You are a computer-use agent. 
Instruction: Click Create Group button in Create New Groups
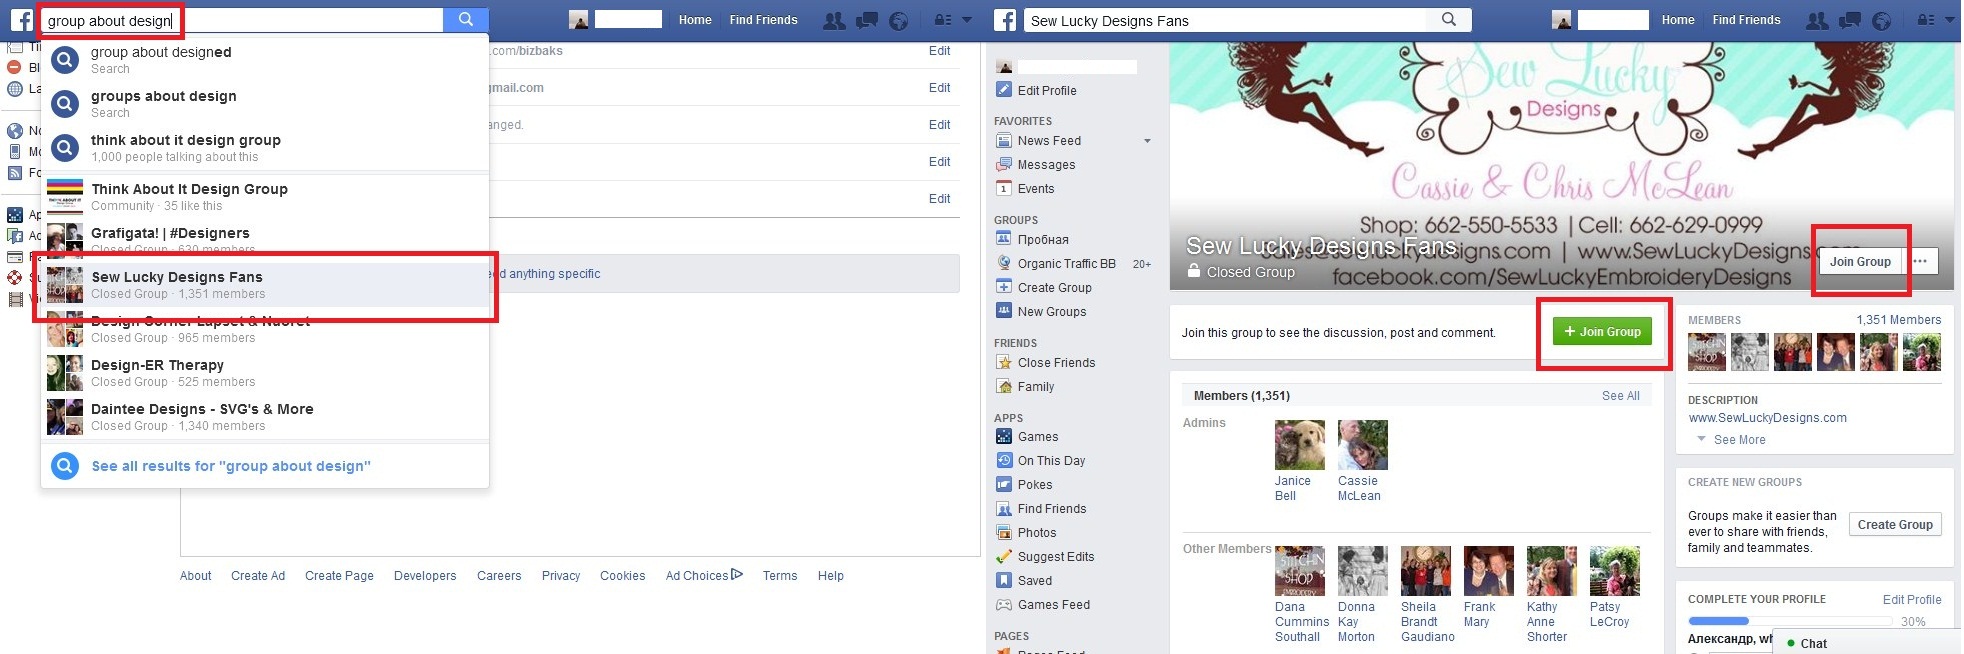[x=1895, y=524]
